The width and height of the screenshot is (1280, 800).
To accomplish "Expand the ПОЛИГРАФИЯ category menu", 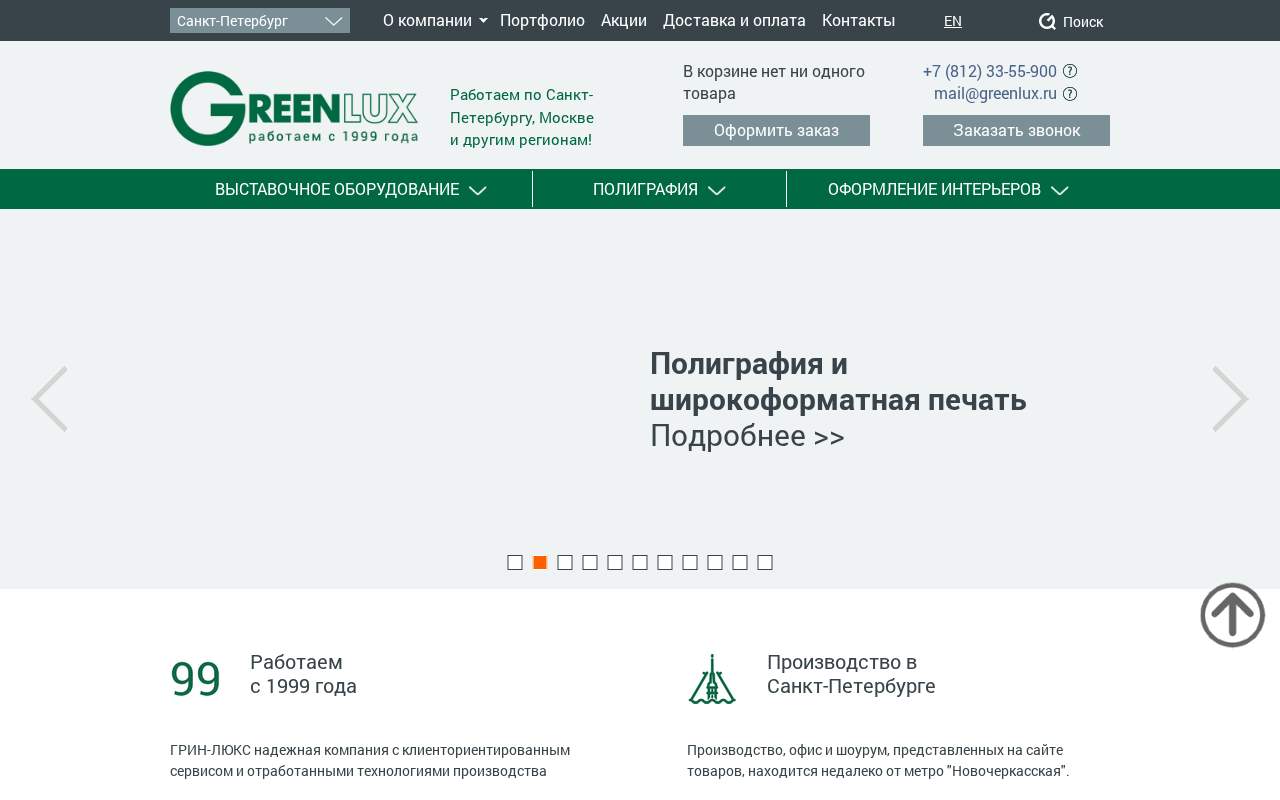I will [x=659, y=189].
